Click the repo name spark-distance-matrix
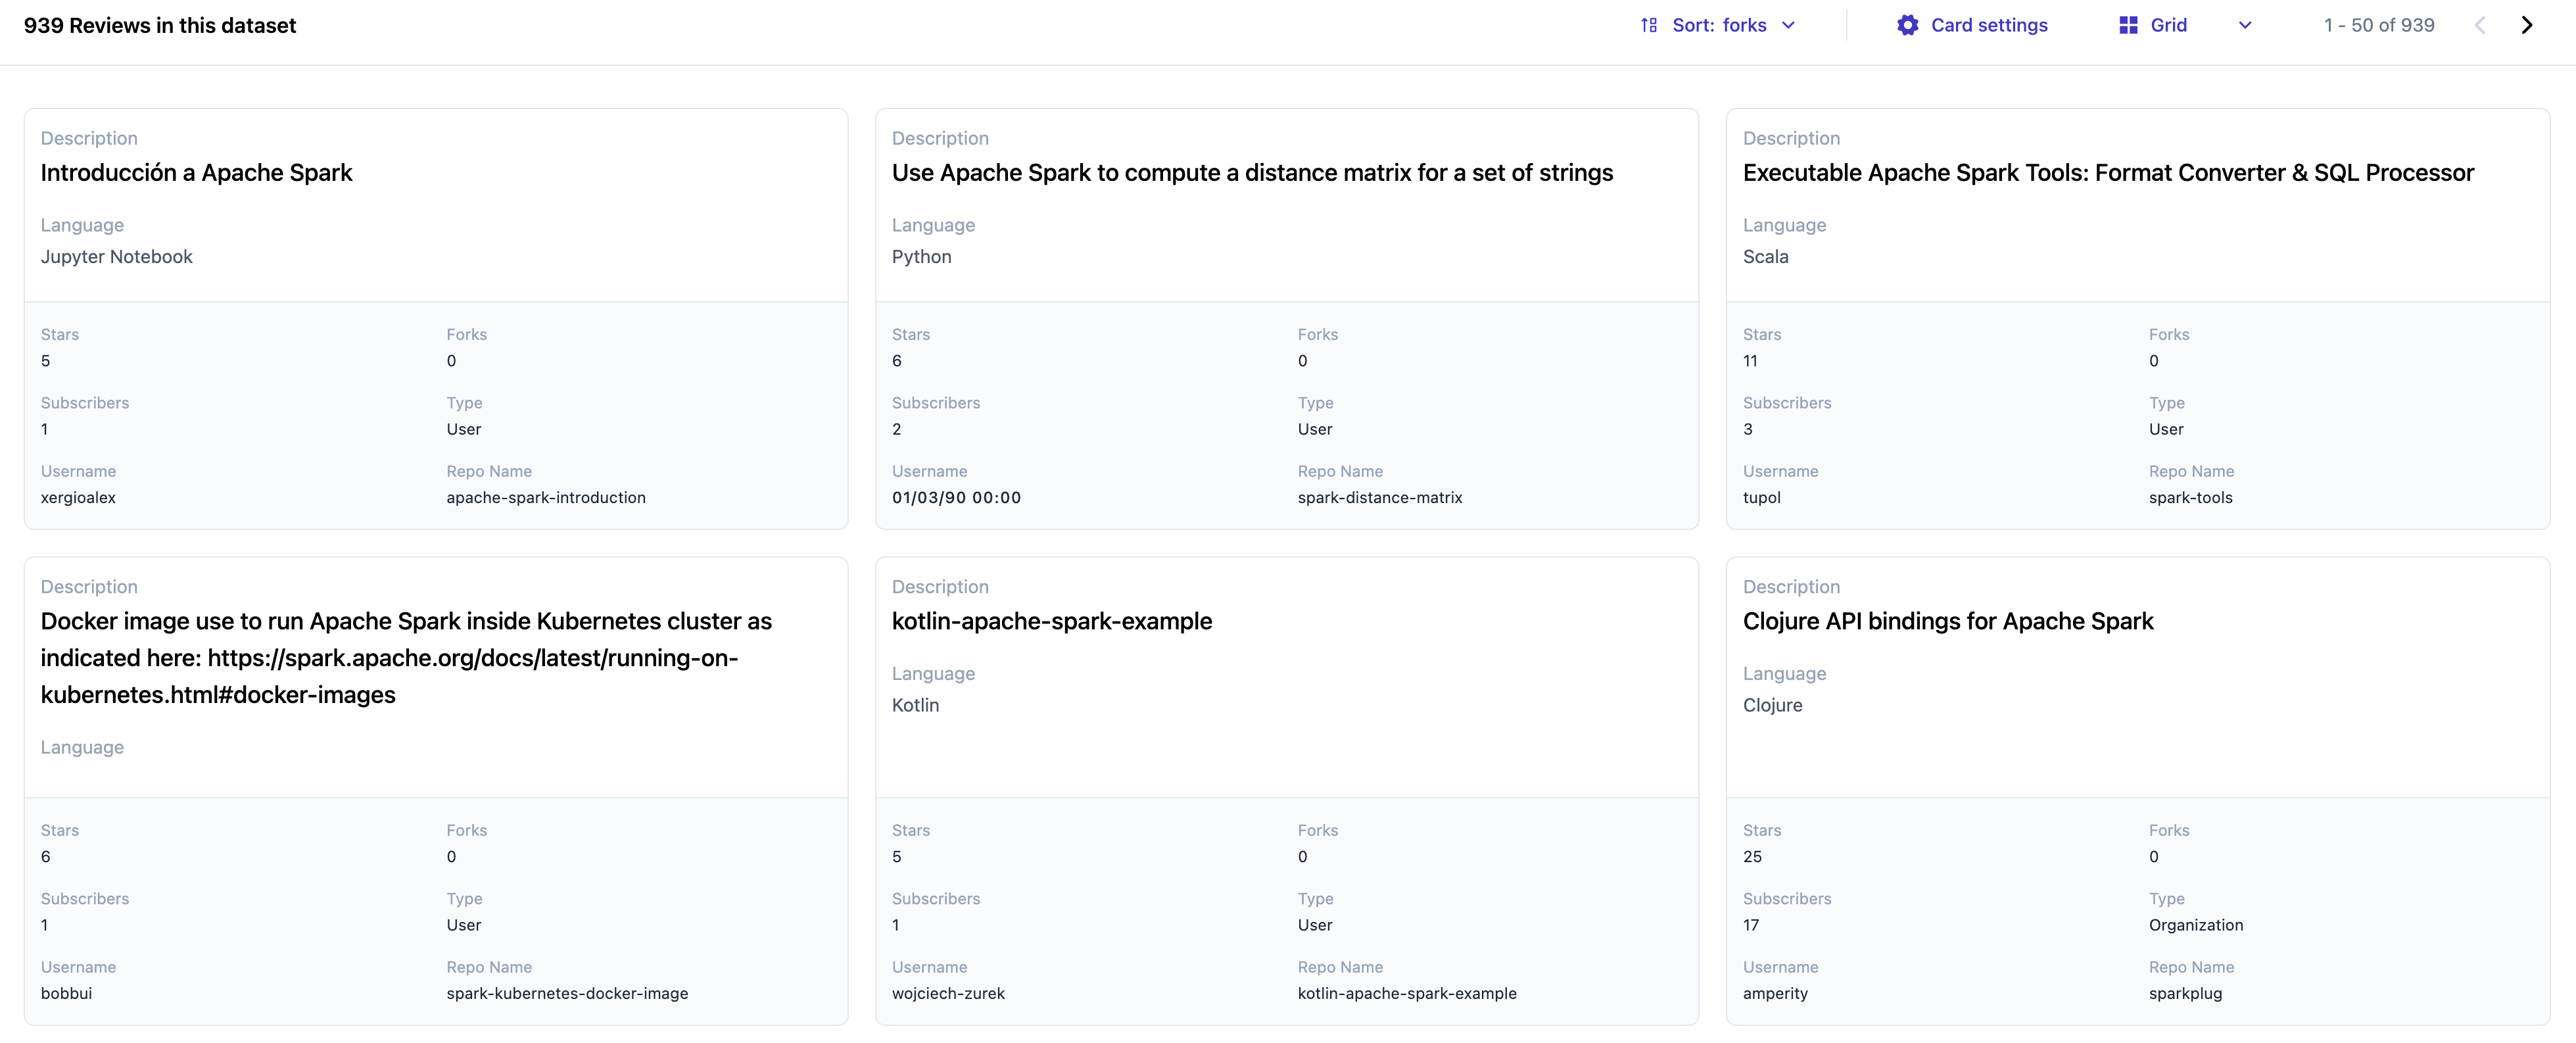Image resolution: width=2576 pixels, height=1043 pixels. (x=1379, y=497)
